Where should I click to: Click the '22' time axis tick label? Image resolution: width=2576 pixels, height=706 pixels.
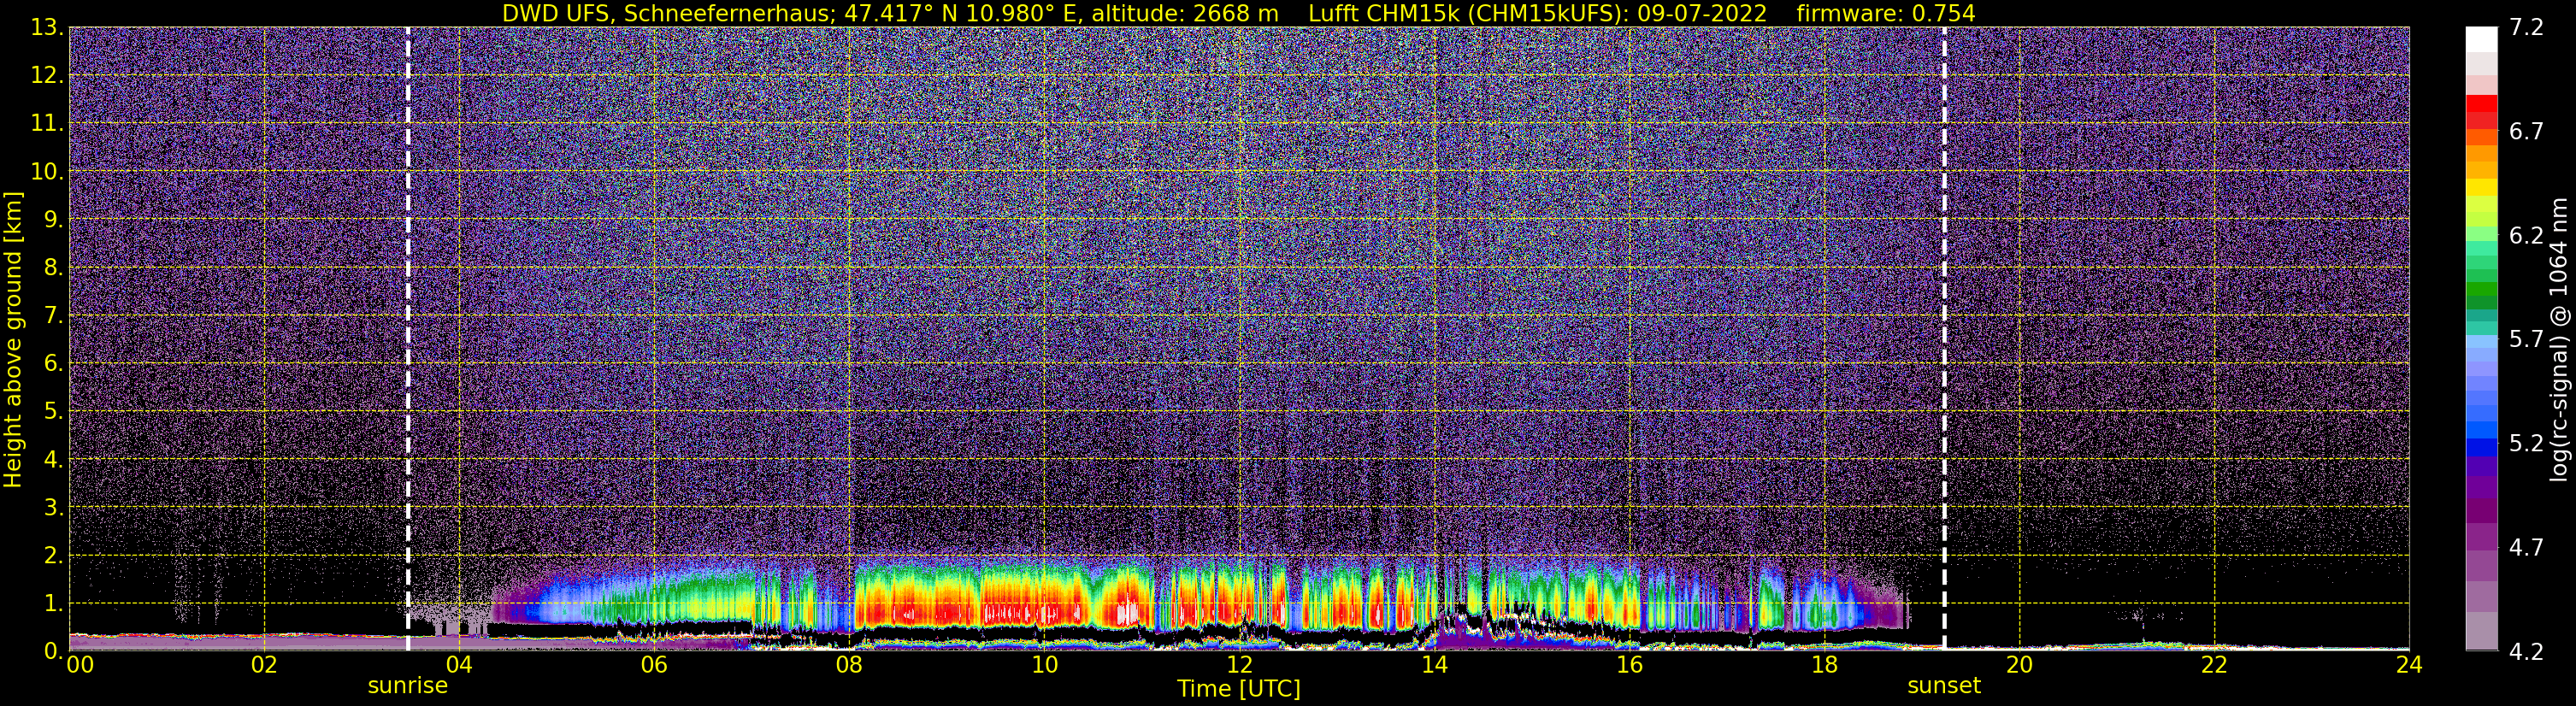[x=2214, y=666]
